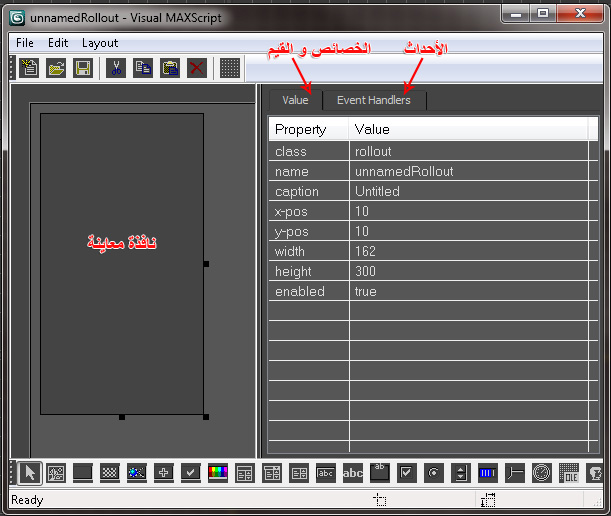Click the Property column header
Screen dimensions: 611x516
pyautogui.click(x=308, y=129)
